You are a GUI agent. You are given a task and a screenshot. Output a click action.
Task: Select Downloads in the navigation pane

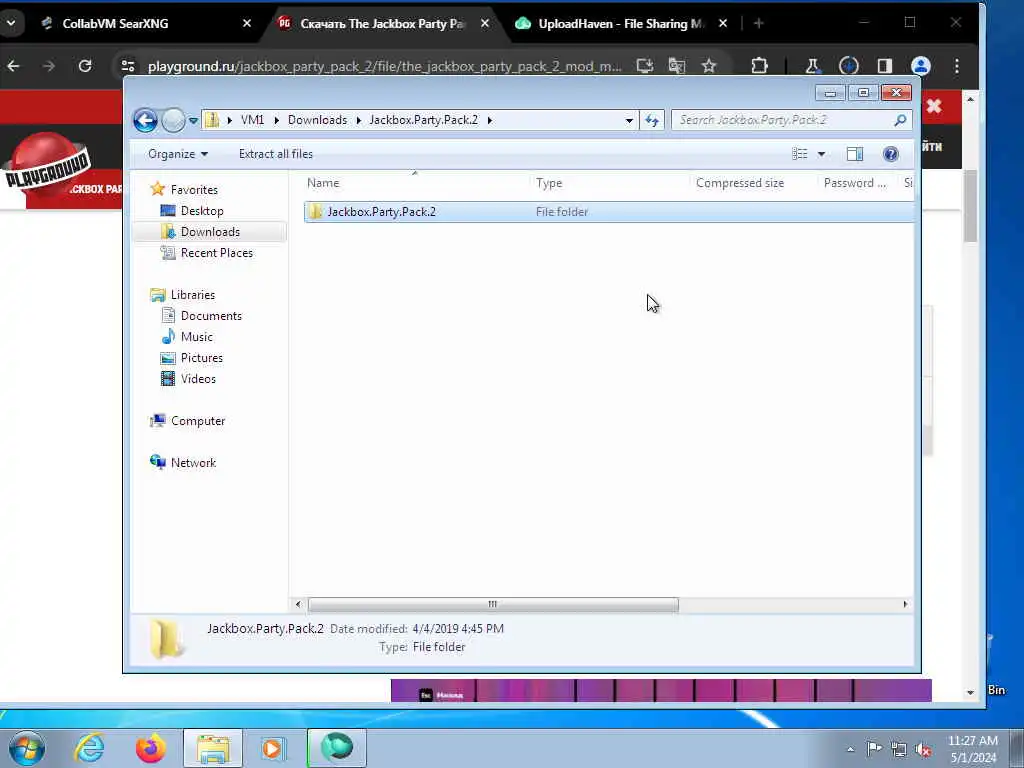(210, 232)
